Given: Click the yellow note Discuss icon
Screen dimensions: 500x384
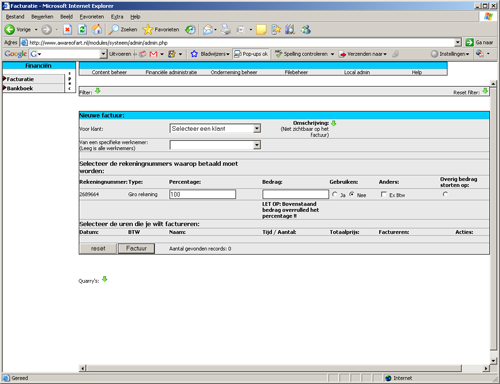Looking at the screenshot, I should (261, 30).
